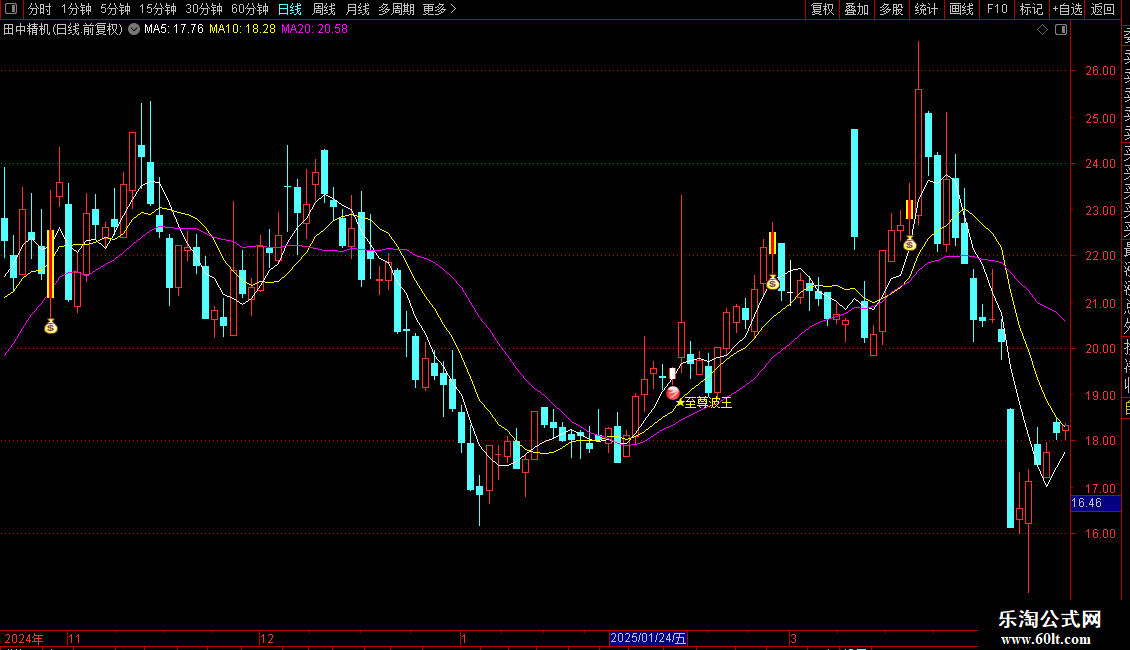Screen dimensions: 1130x650
Task: Click the 返回 back button
Action: click(1103, 9)
